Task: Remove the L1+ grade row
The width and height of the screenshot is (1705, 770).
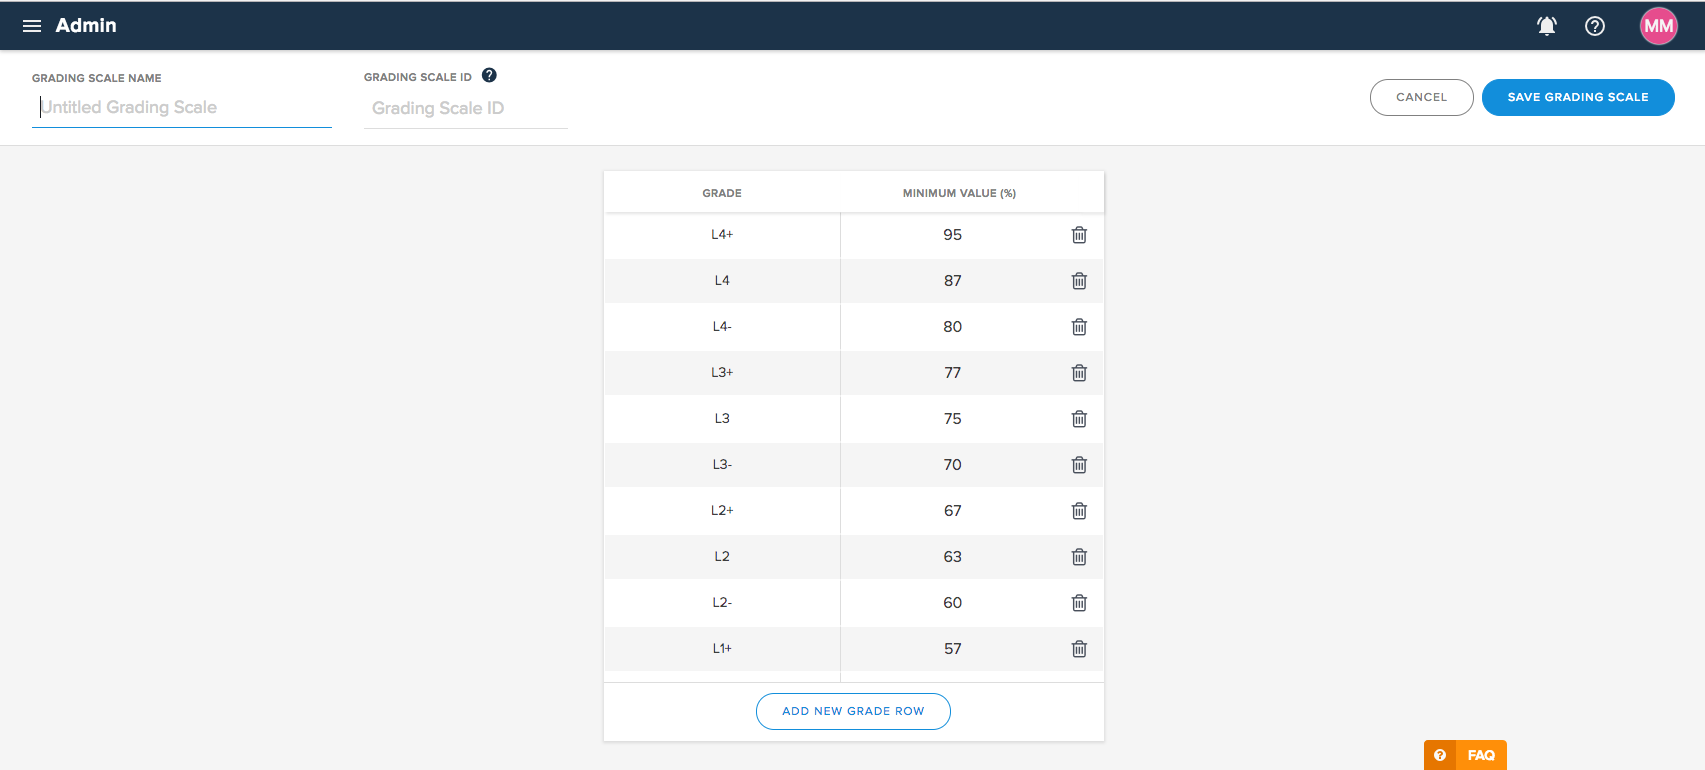Action: 1079,649
